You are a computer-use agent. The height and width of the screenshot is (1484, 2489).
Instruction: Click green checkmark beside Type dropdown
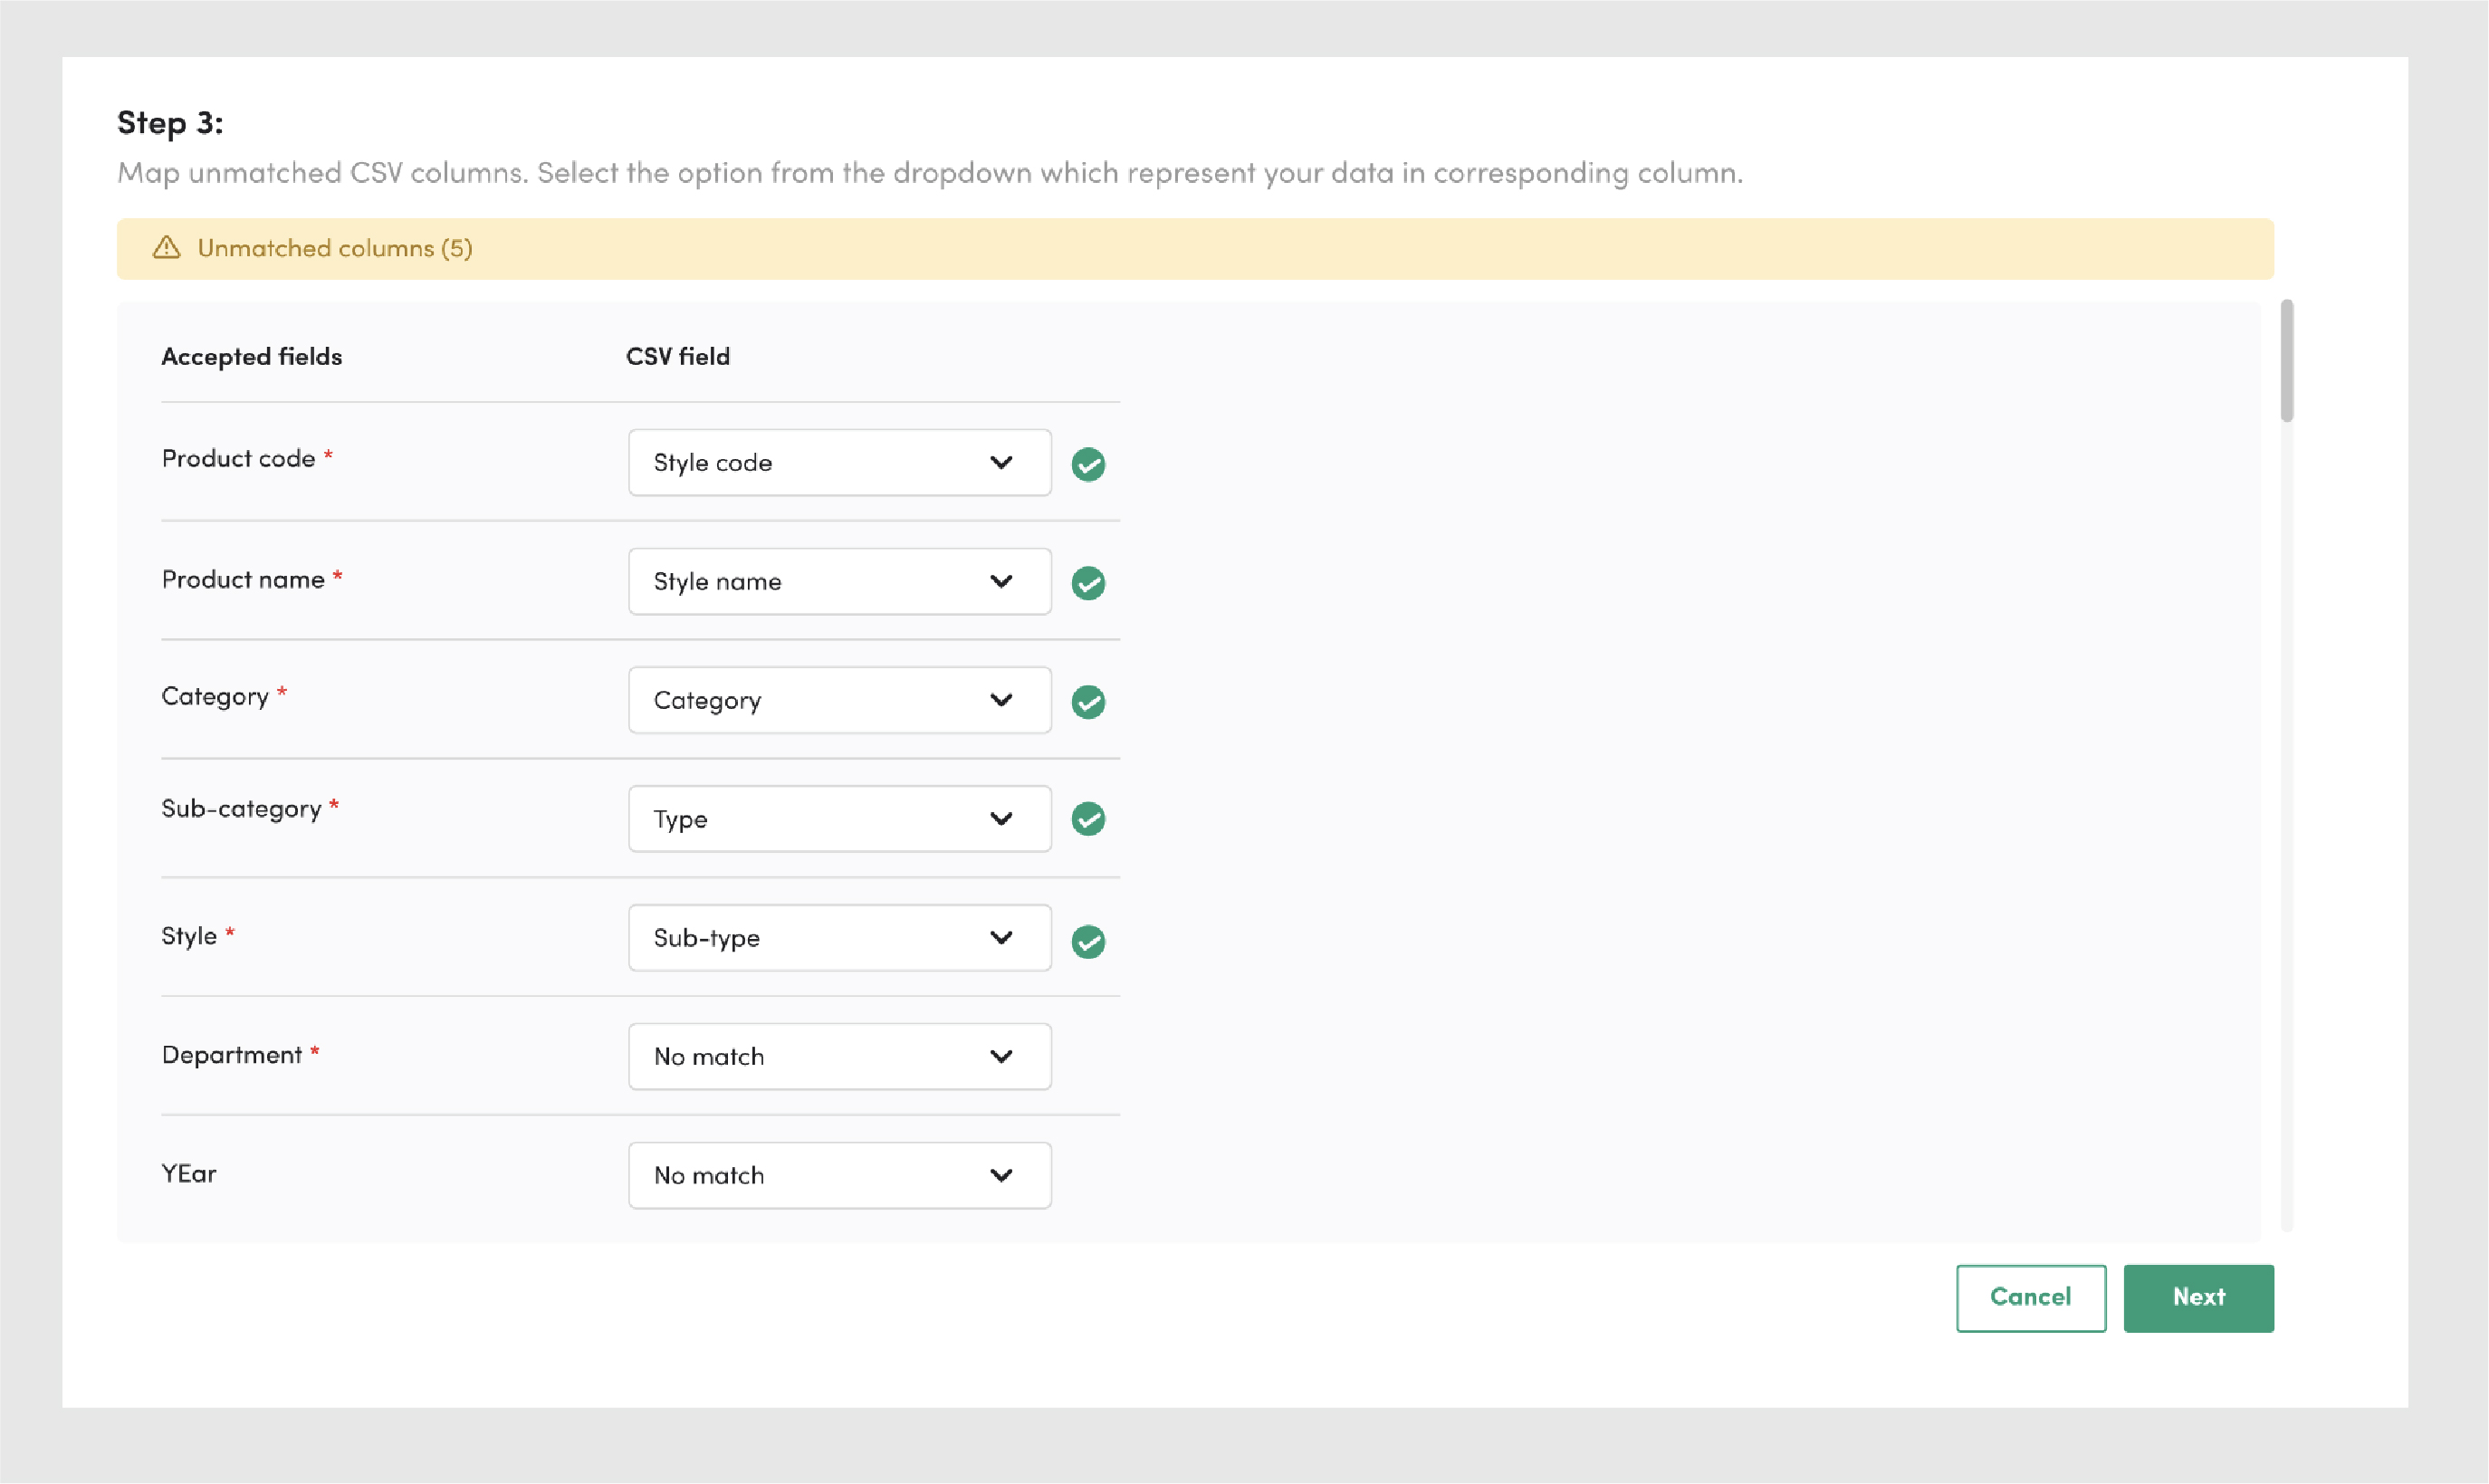[x=1088, y=819]
